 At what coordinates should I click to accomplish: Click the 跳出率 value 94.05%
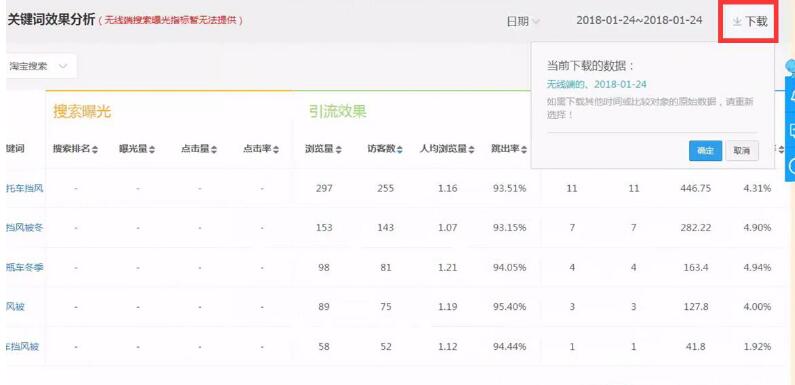coord(510,267)
